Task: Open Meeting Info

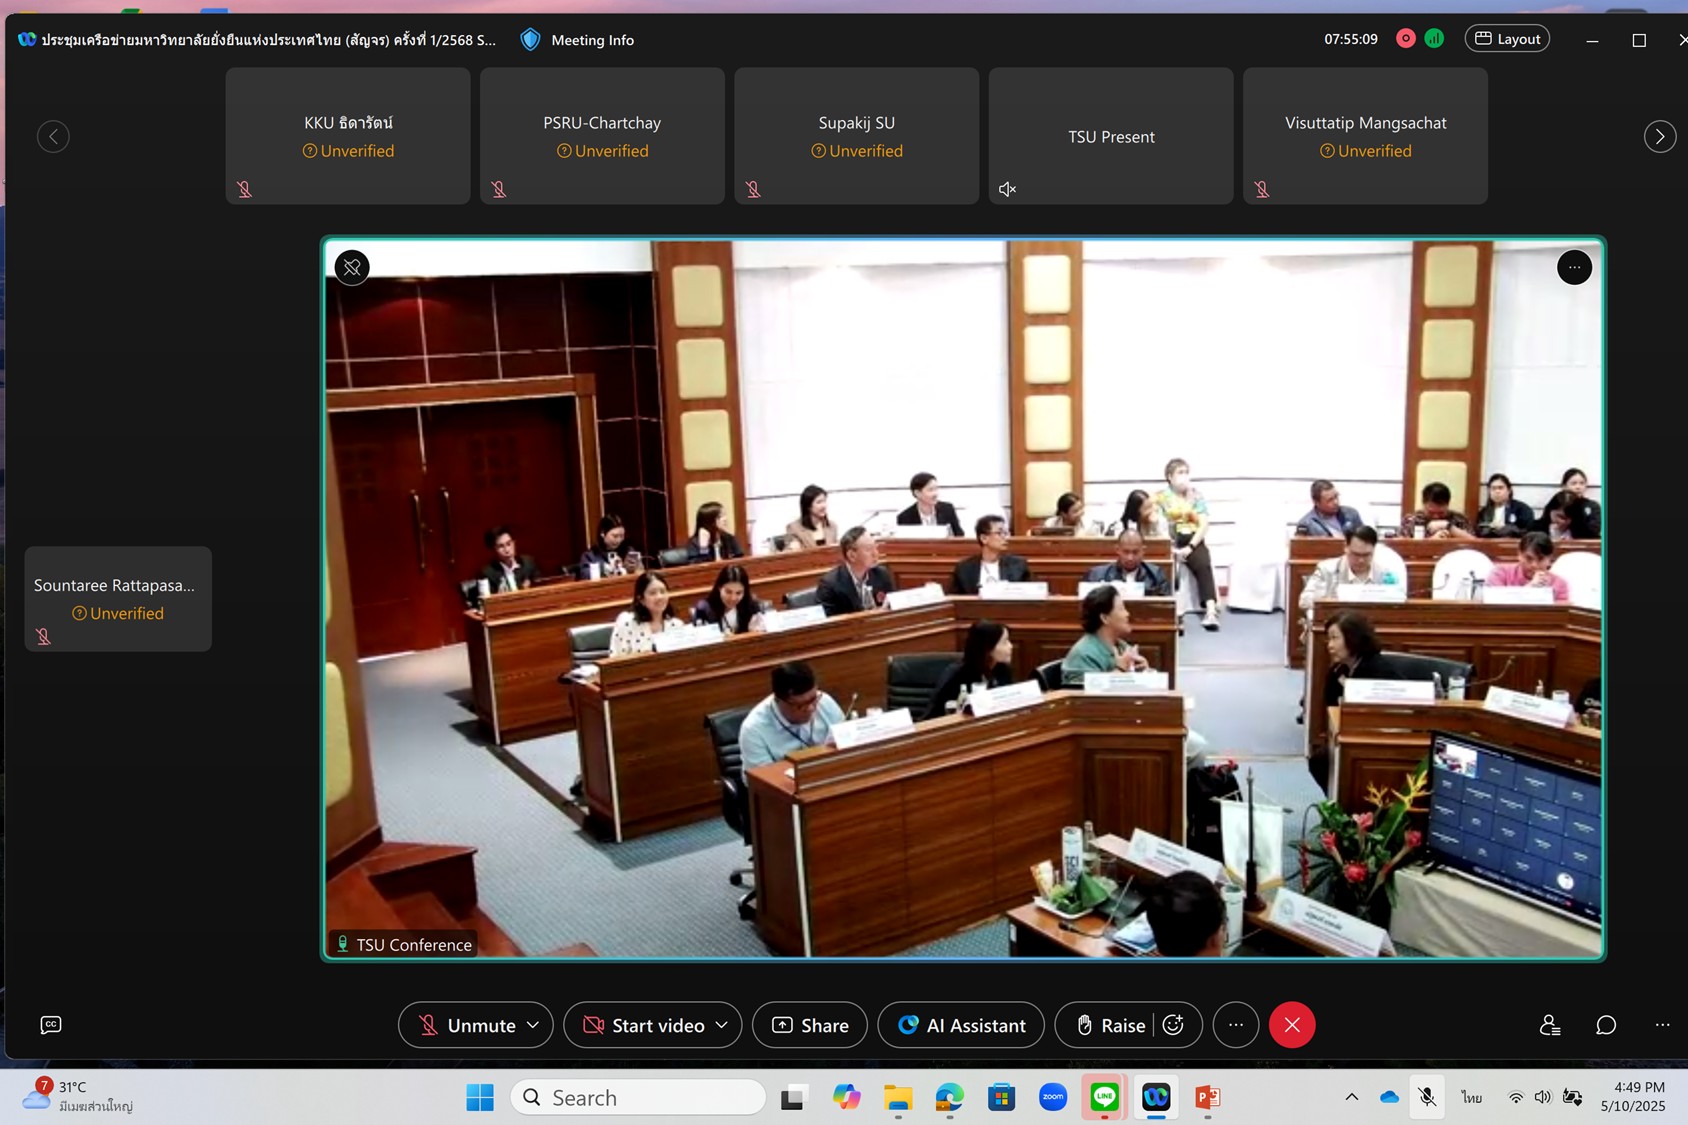Action: coord(578,40)
